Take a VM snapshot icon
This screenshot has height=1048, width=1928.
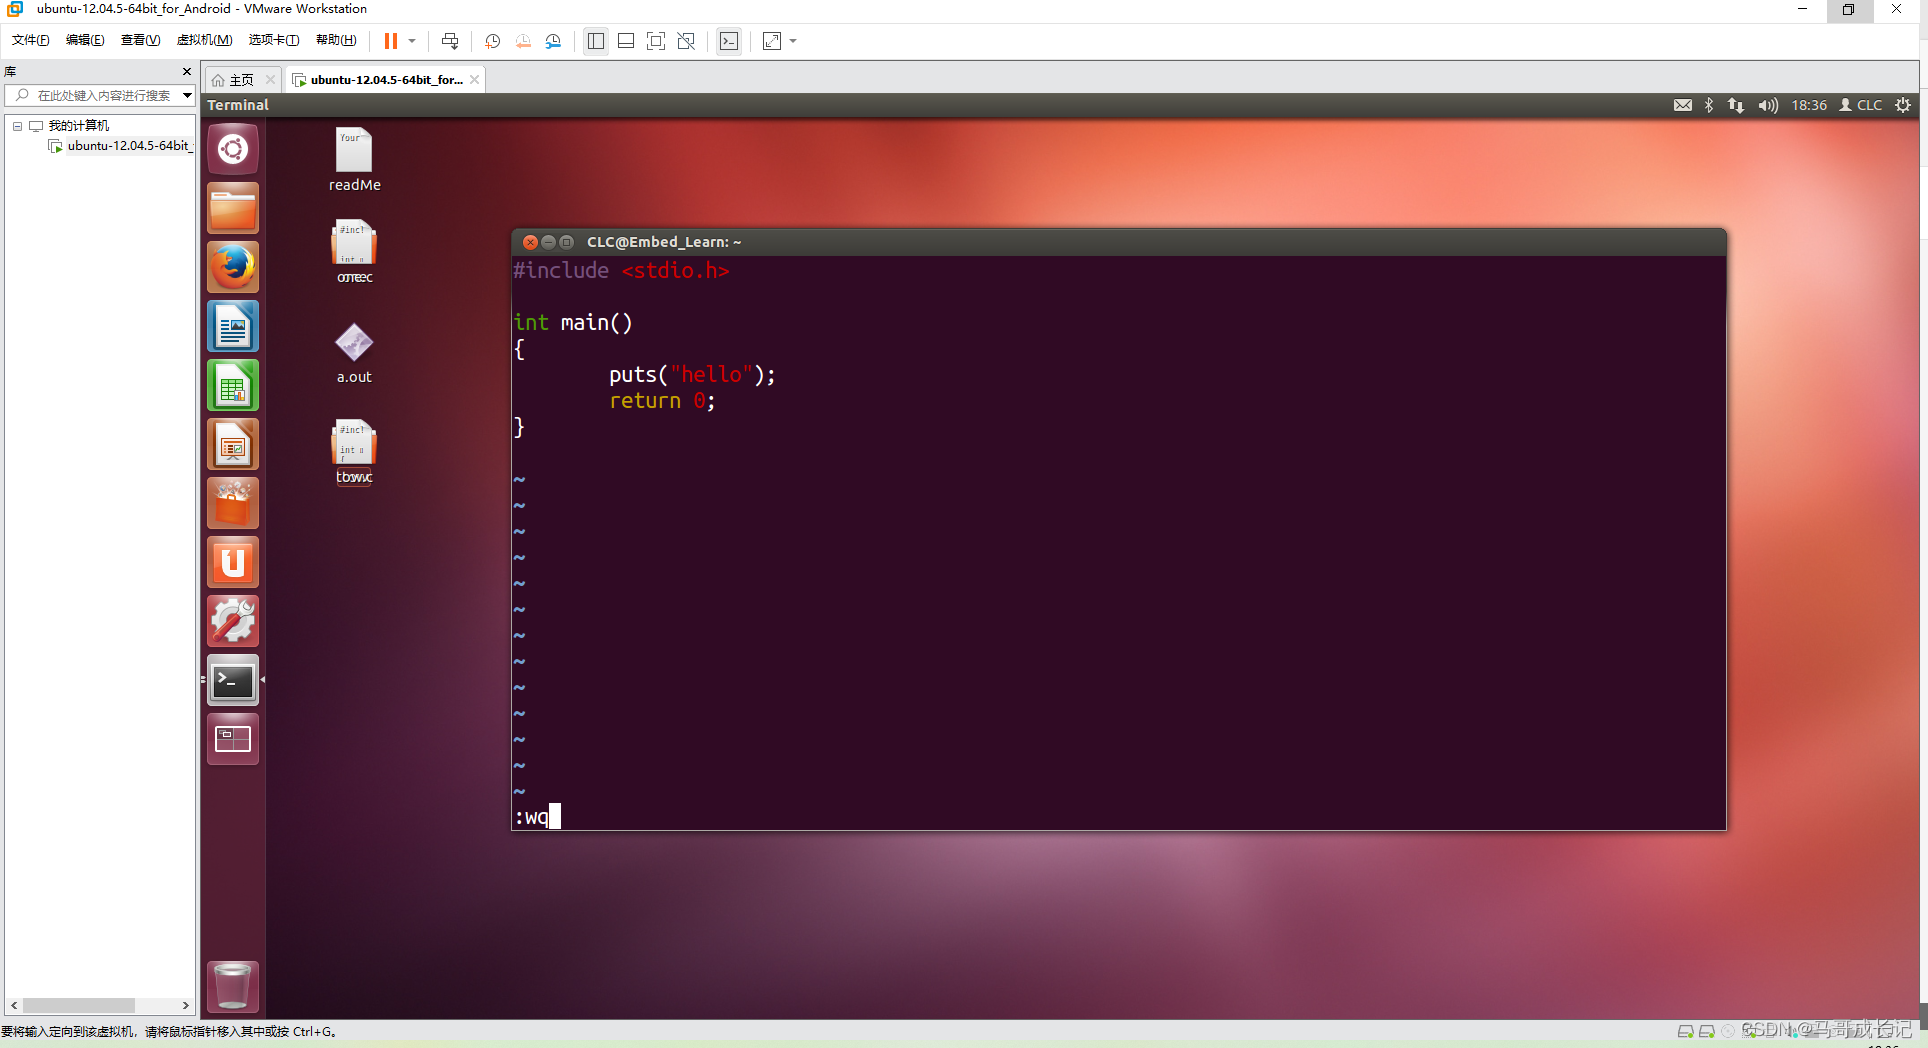492,41
